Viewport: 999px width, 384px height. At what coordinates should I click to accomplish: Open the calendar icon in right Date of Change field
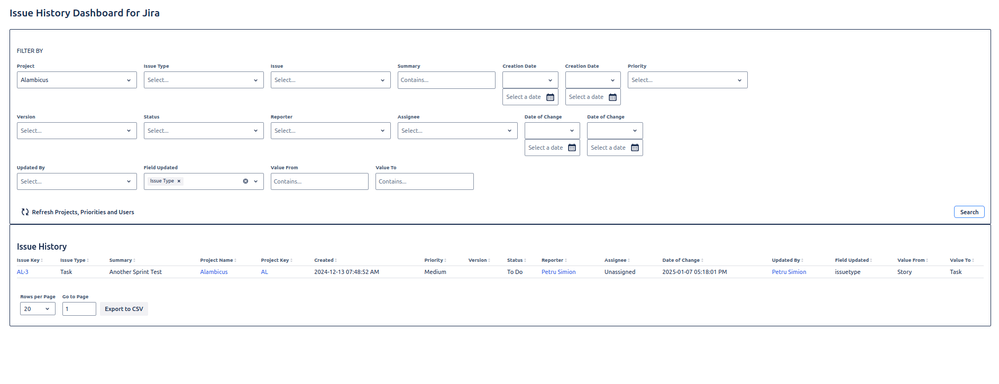(635, 148)
